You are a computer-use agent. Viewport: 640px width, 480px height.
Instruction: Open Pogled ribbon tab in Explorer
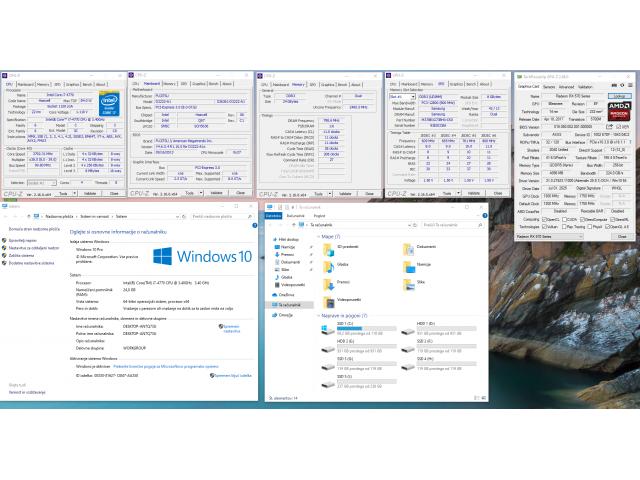point(319,216)
